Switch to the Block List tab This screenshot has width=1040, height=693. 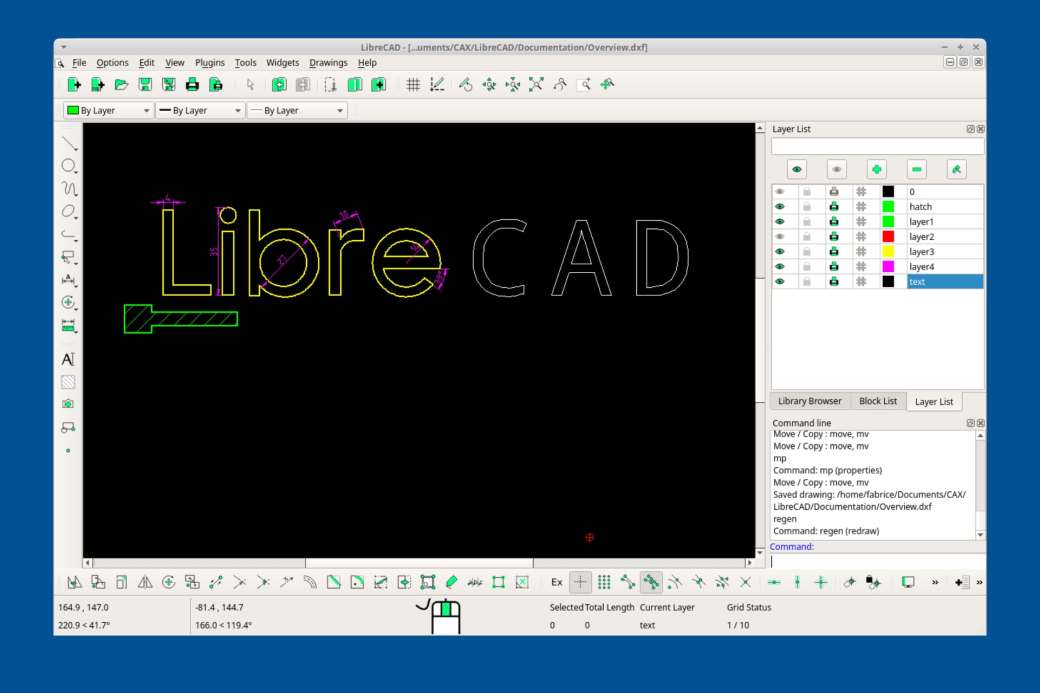(878, 401)
